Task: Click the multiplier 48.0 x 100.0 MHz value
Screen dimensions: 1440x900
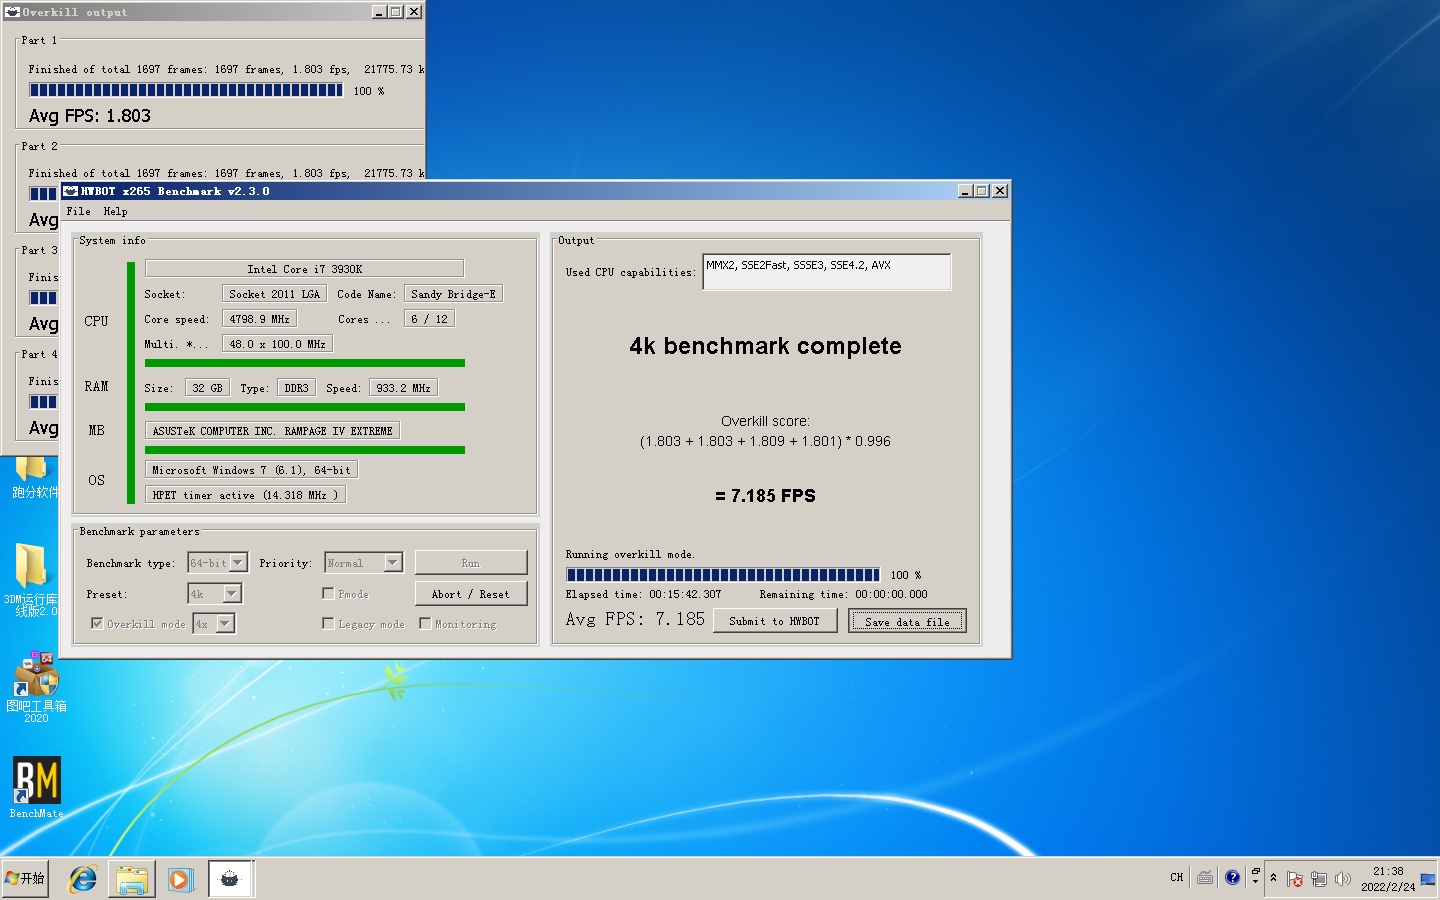Action: (277, 344)
